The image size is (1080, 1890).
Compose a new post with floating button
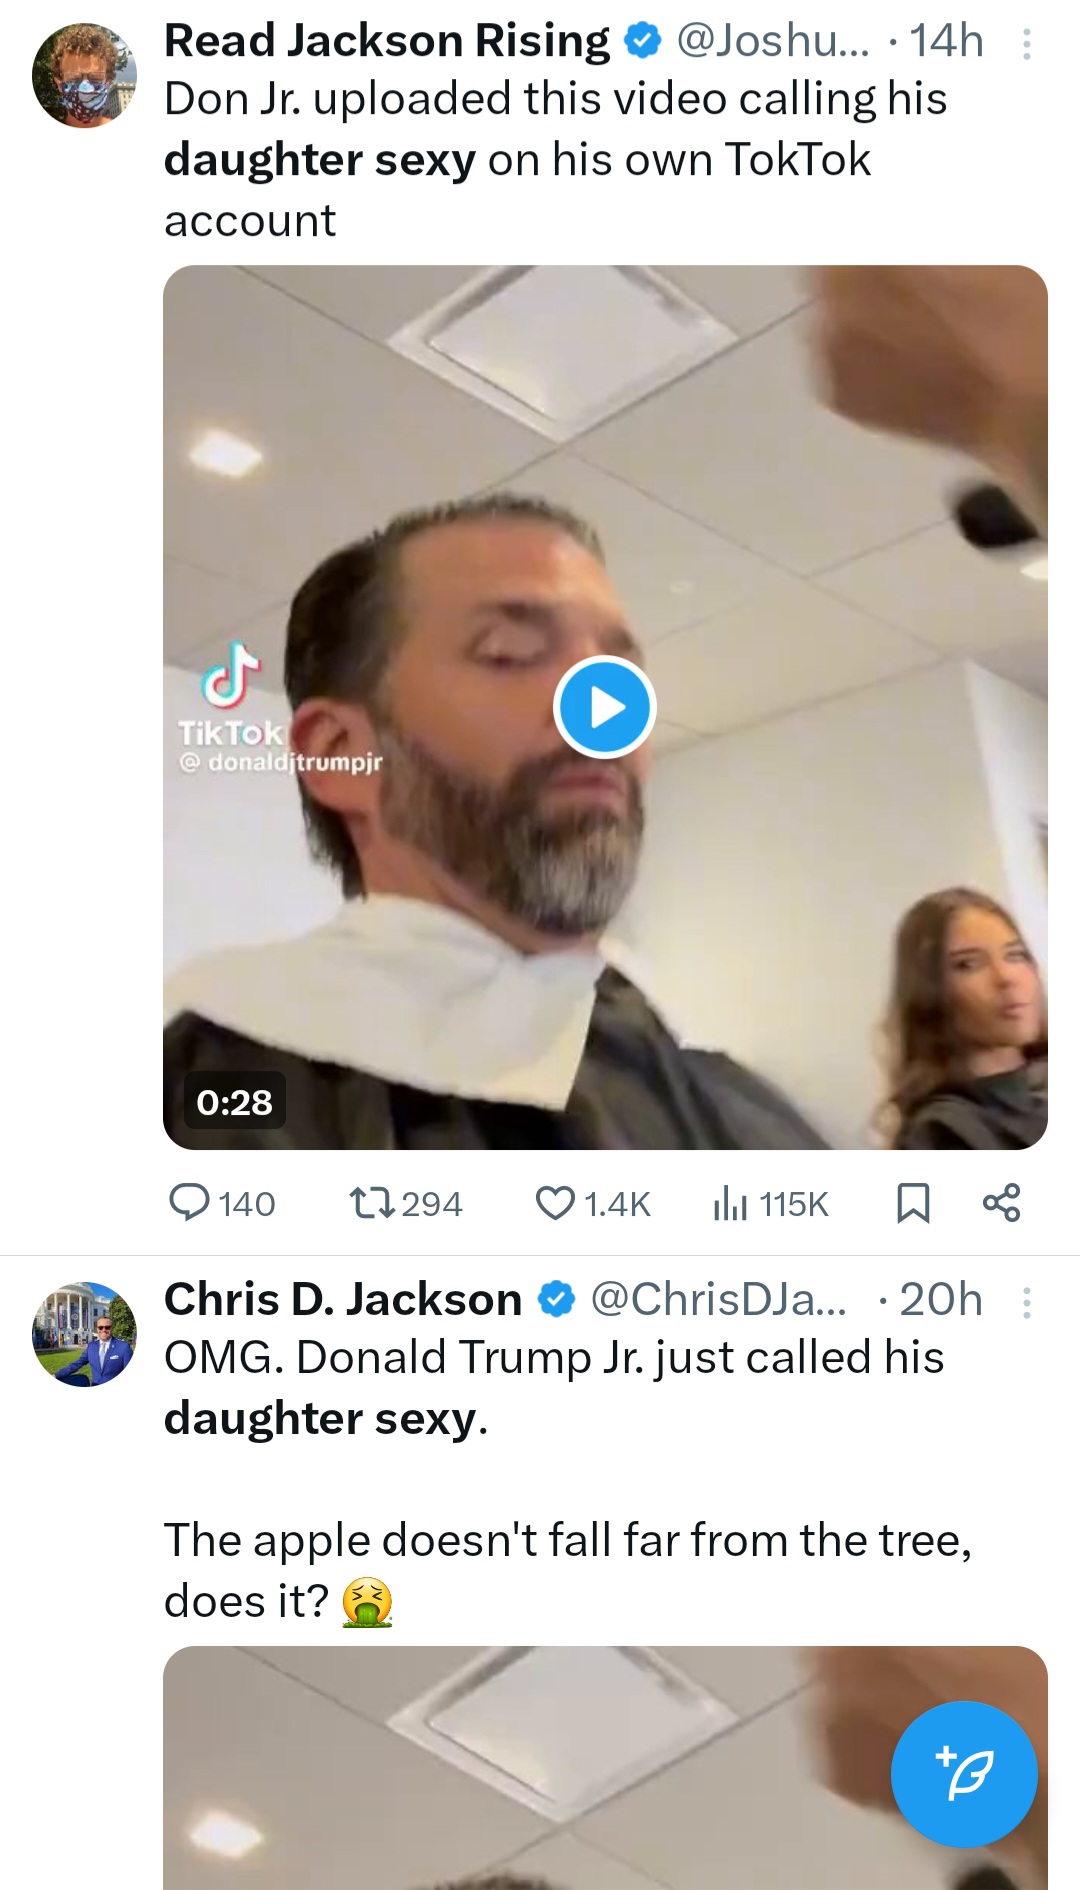964,1774
